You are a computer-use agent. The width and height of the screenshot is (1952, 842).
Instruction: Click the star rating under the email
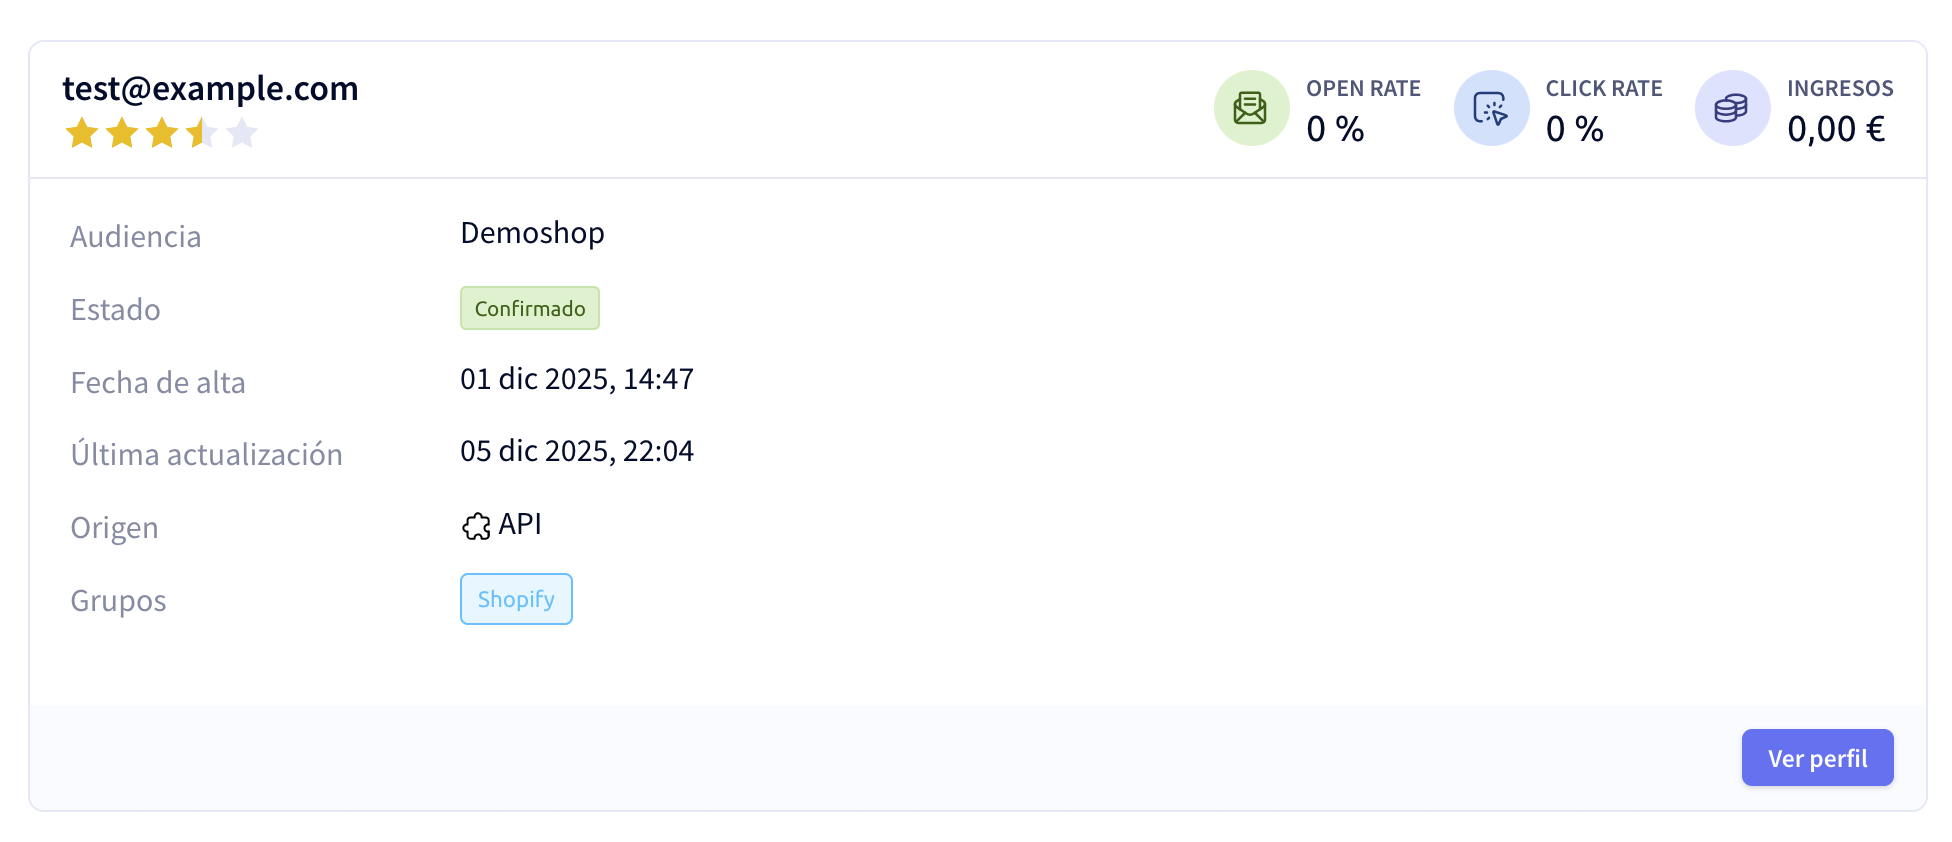162,133
